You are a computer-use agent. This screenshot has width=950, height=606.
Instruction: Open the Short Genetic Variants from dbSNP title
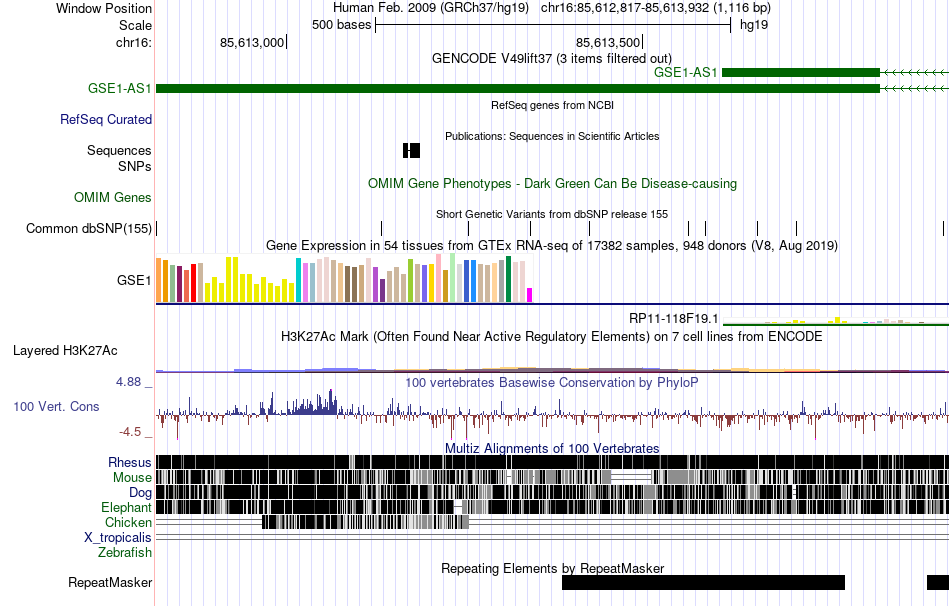click(552, 214)
